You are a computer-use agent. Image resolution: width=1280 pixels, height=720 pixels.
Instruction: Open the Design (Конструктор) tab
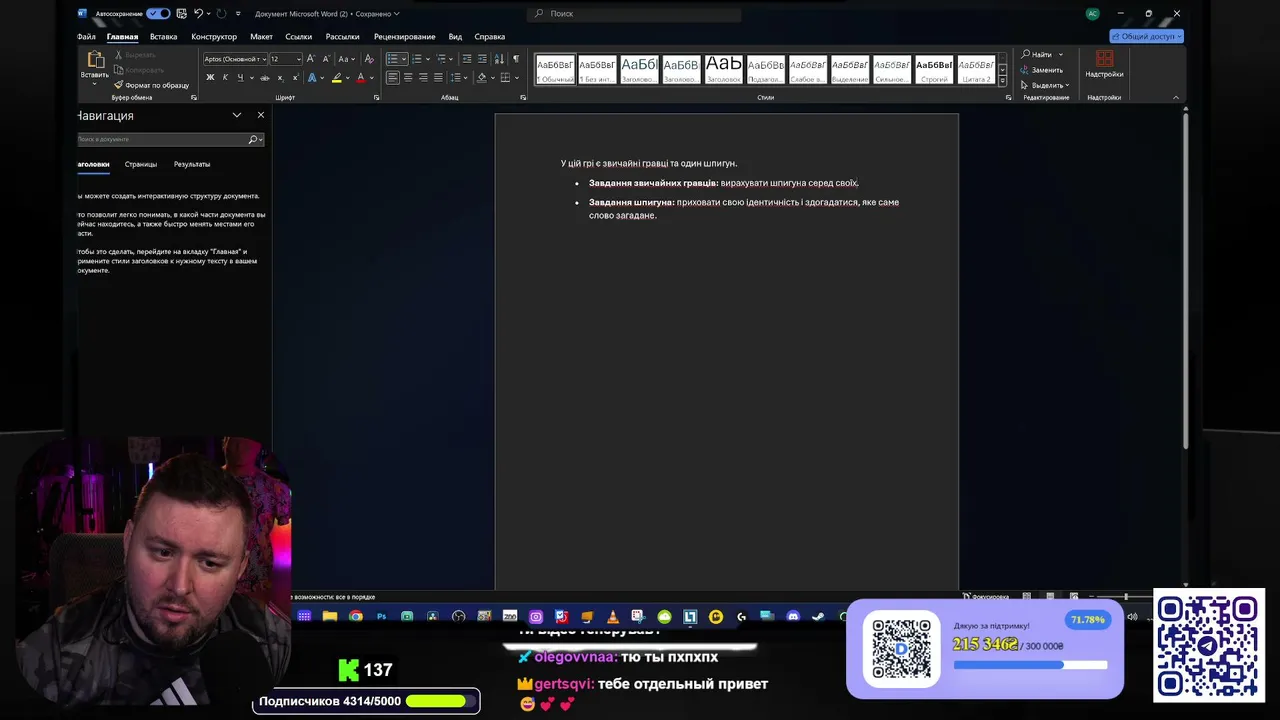pos(214,36)
